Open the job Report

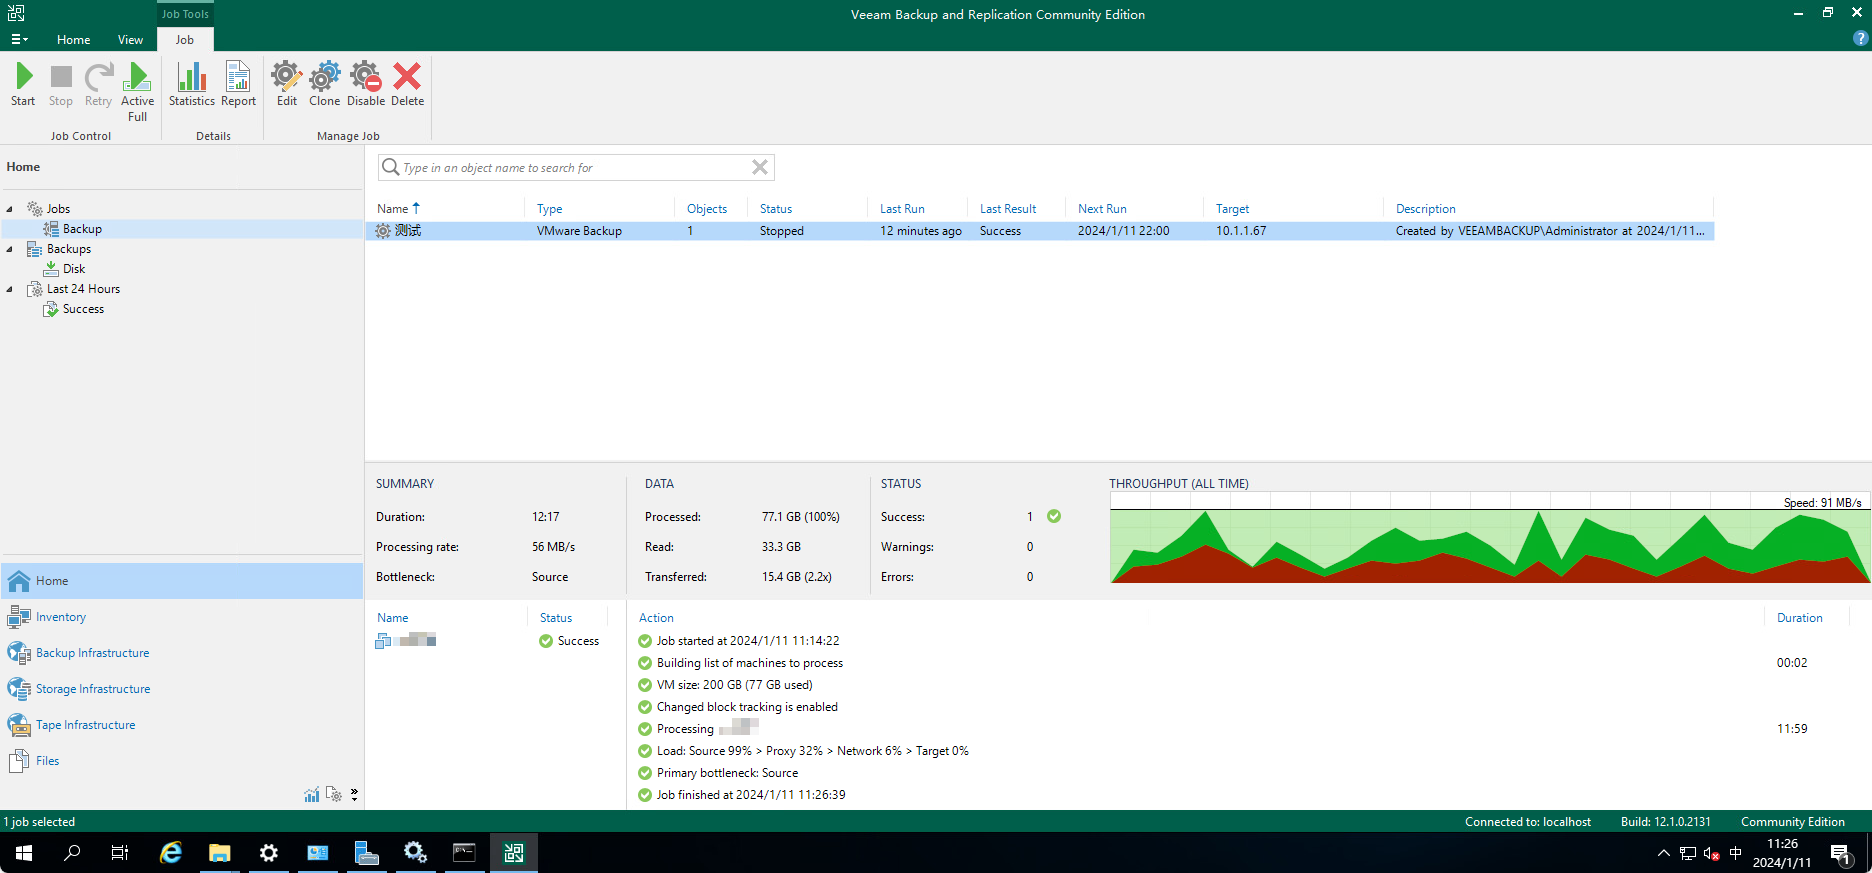(238, 85)
